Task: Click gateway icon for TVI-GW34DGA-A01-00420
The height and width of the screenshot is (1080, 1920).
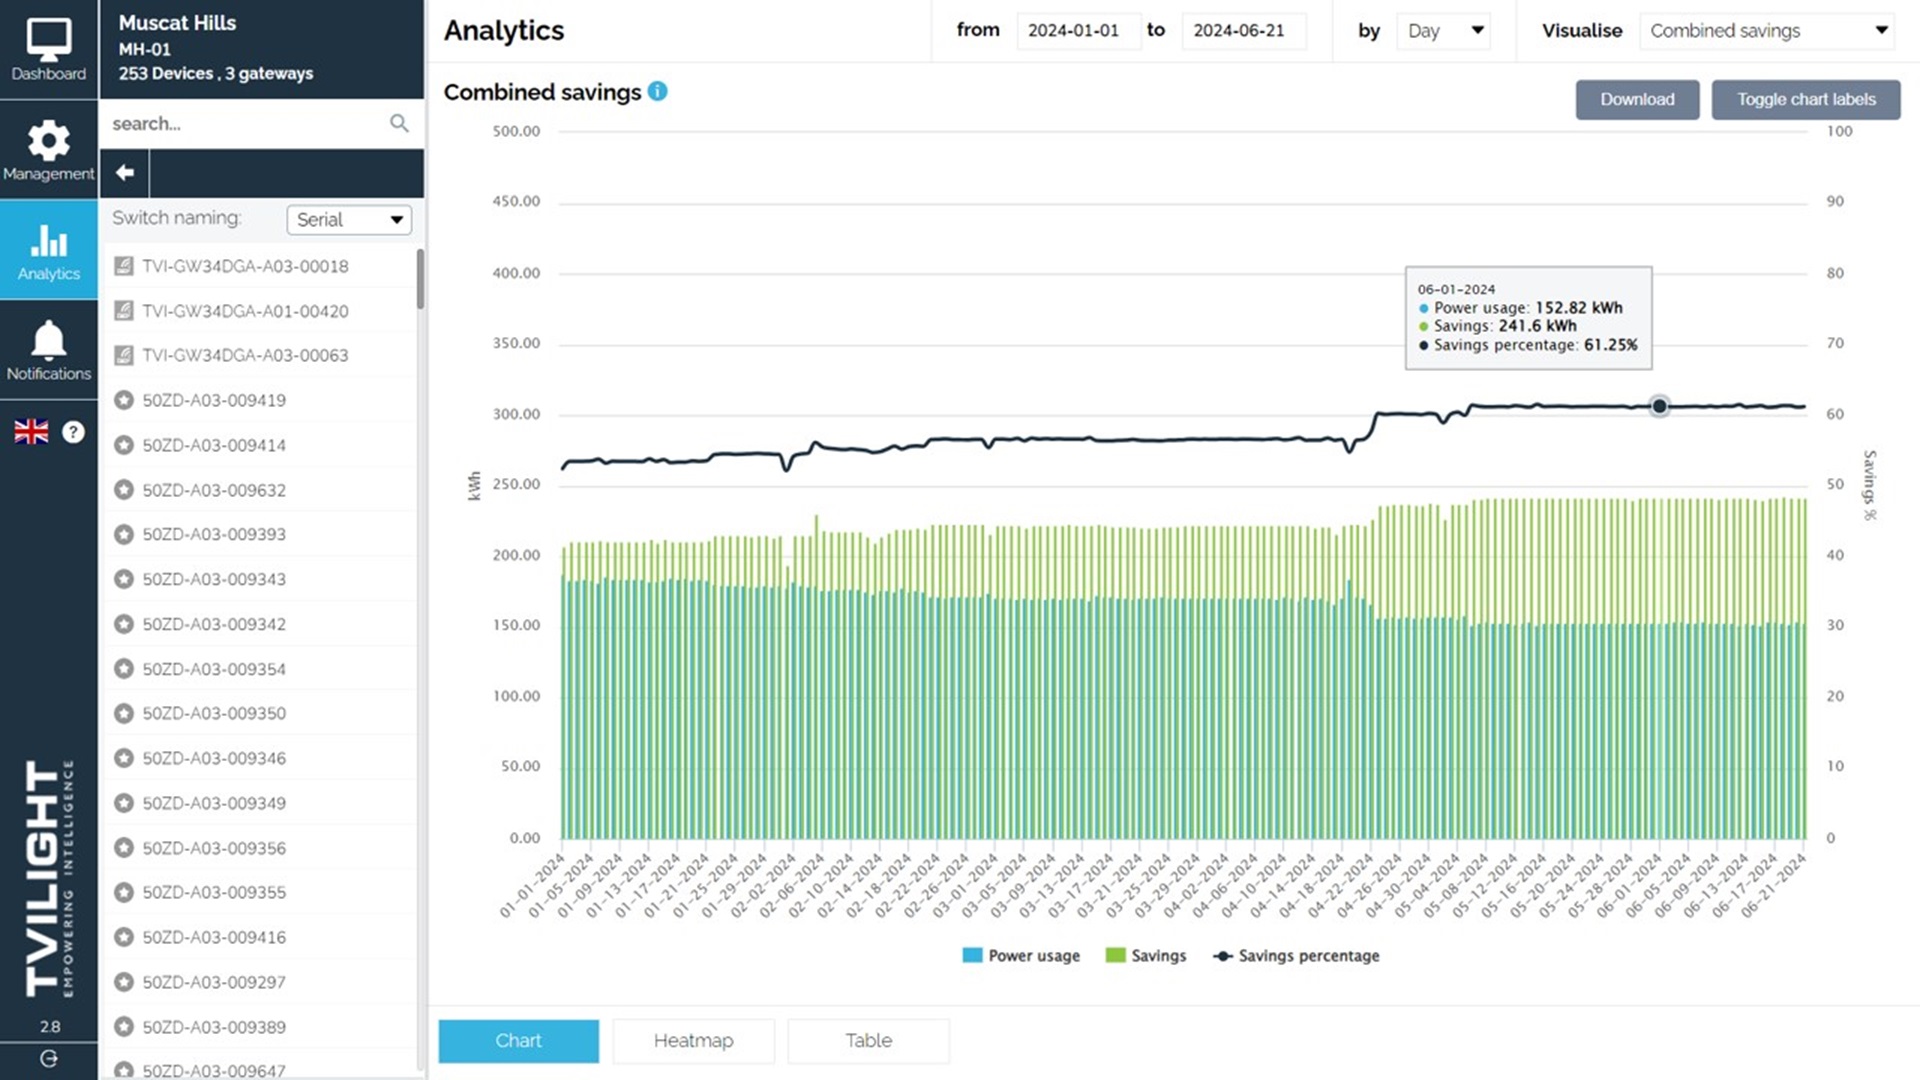Action: (123, 311)
